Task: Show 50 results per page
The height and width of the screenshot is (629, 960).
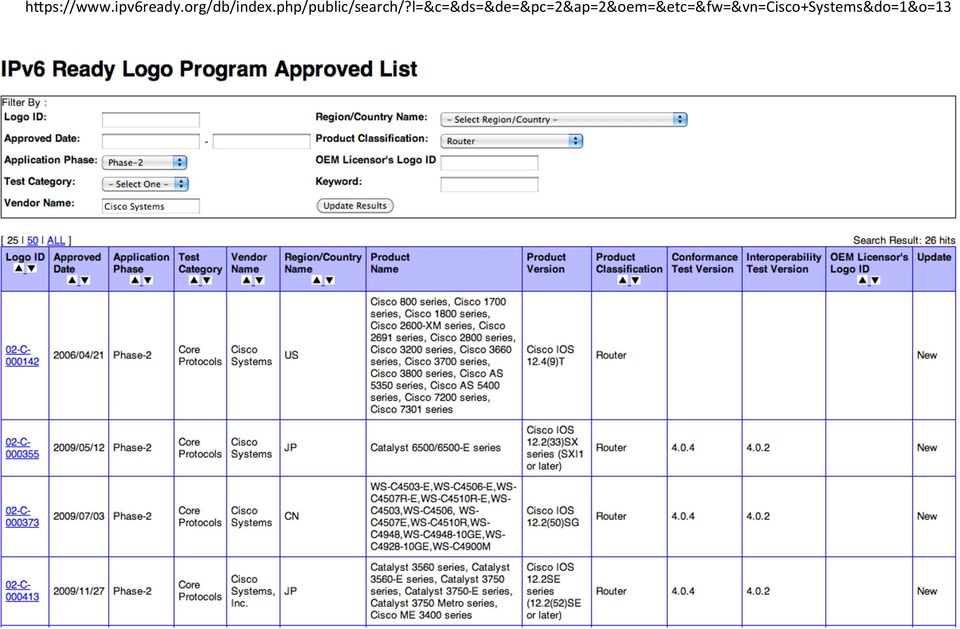Action: (x=32, y=241)
